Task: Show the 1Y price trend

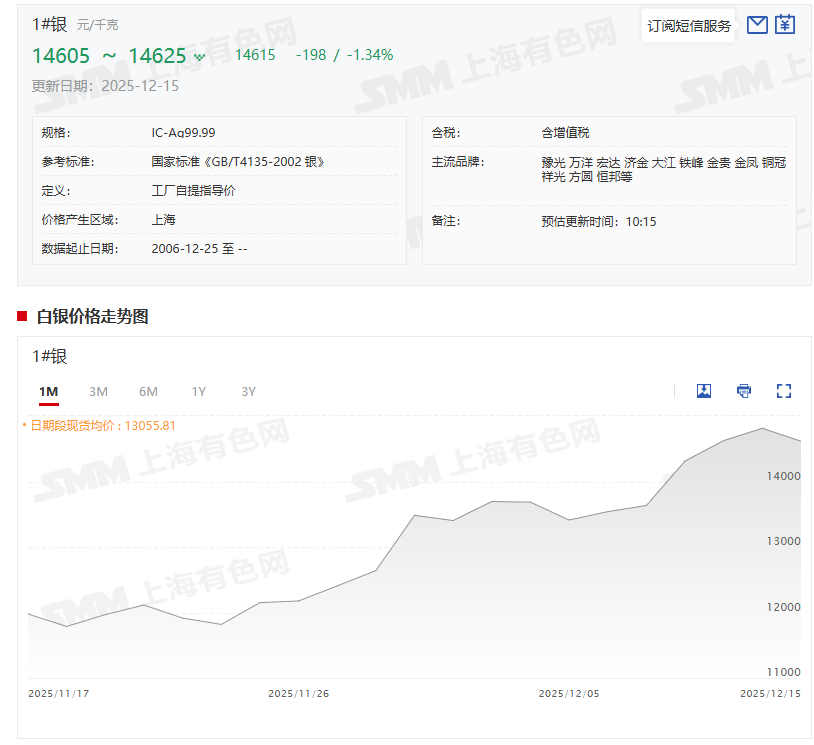Action: (198, 391)
